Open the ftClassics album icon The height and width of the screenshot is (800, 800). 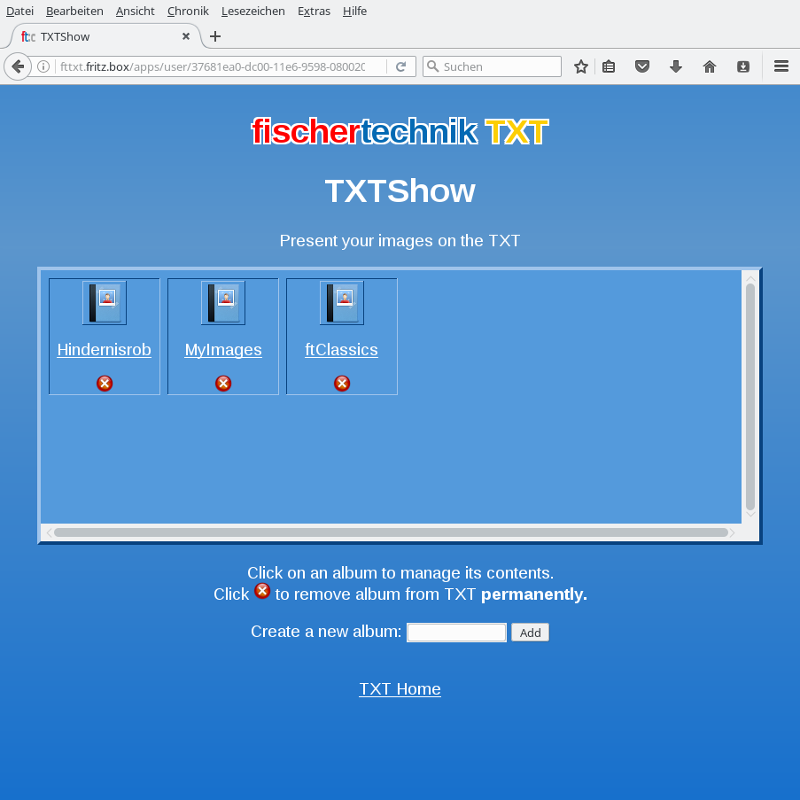pos(342,303)
